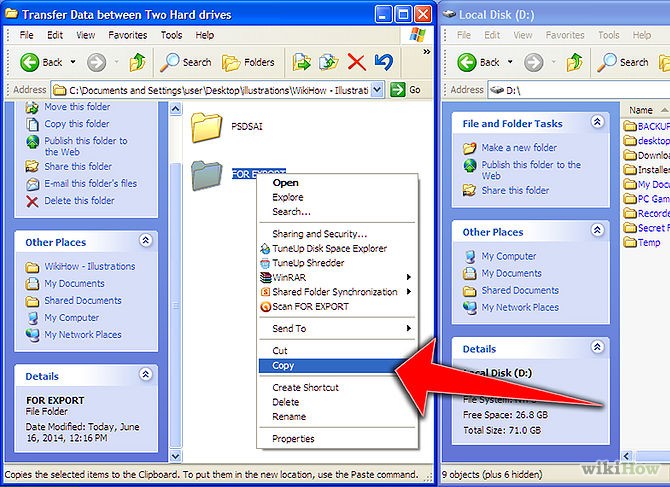Click the Copy To toolbar icon

point(329,62)
